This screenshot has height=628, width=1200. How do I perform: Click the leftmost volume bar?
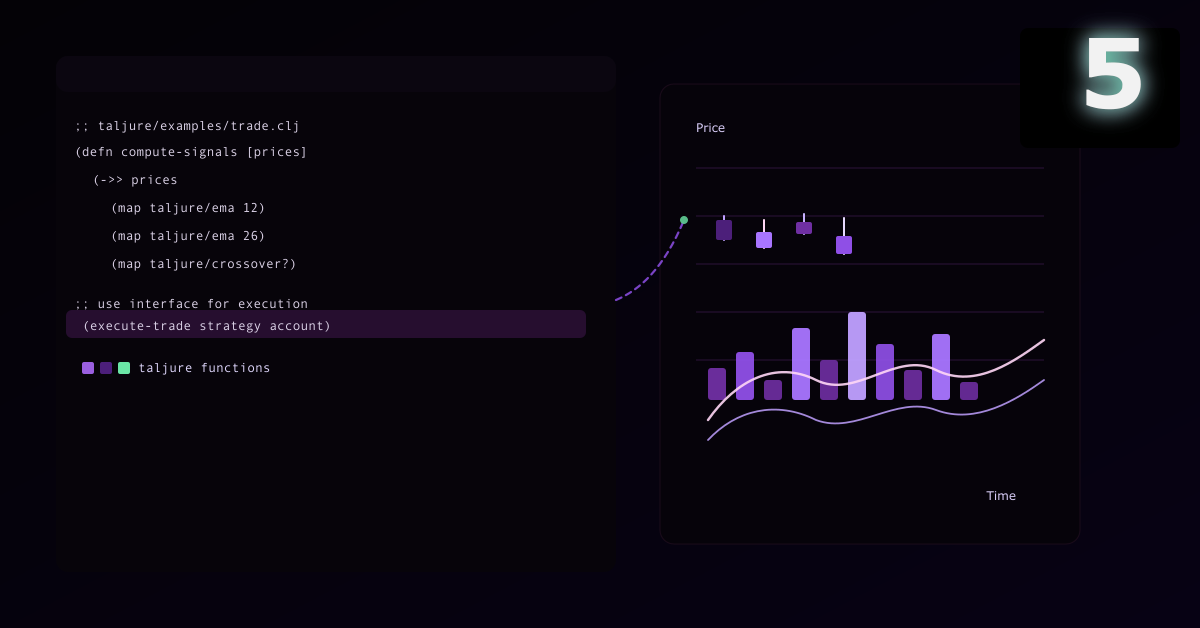pyautogui.click(x=717, y=384)
